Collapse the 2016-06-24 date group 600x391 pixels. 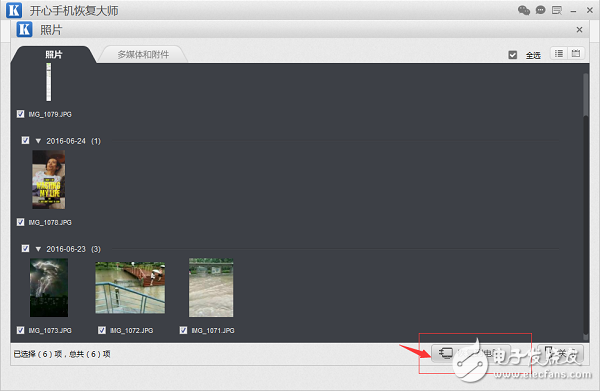(x=38, y=141)
